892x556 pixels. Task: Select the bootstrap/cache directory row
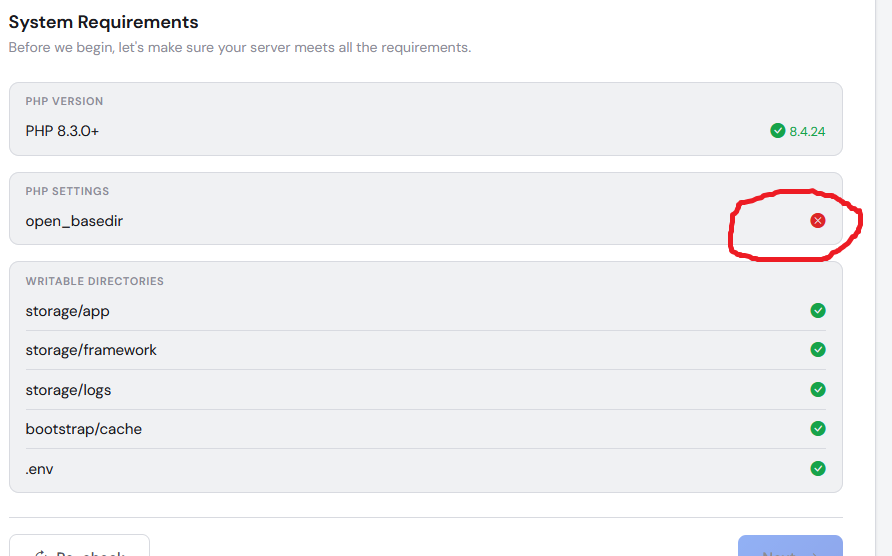pos(426,429)
